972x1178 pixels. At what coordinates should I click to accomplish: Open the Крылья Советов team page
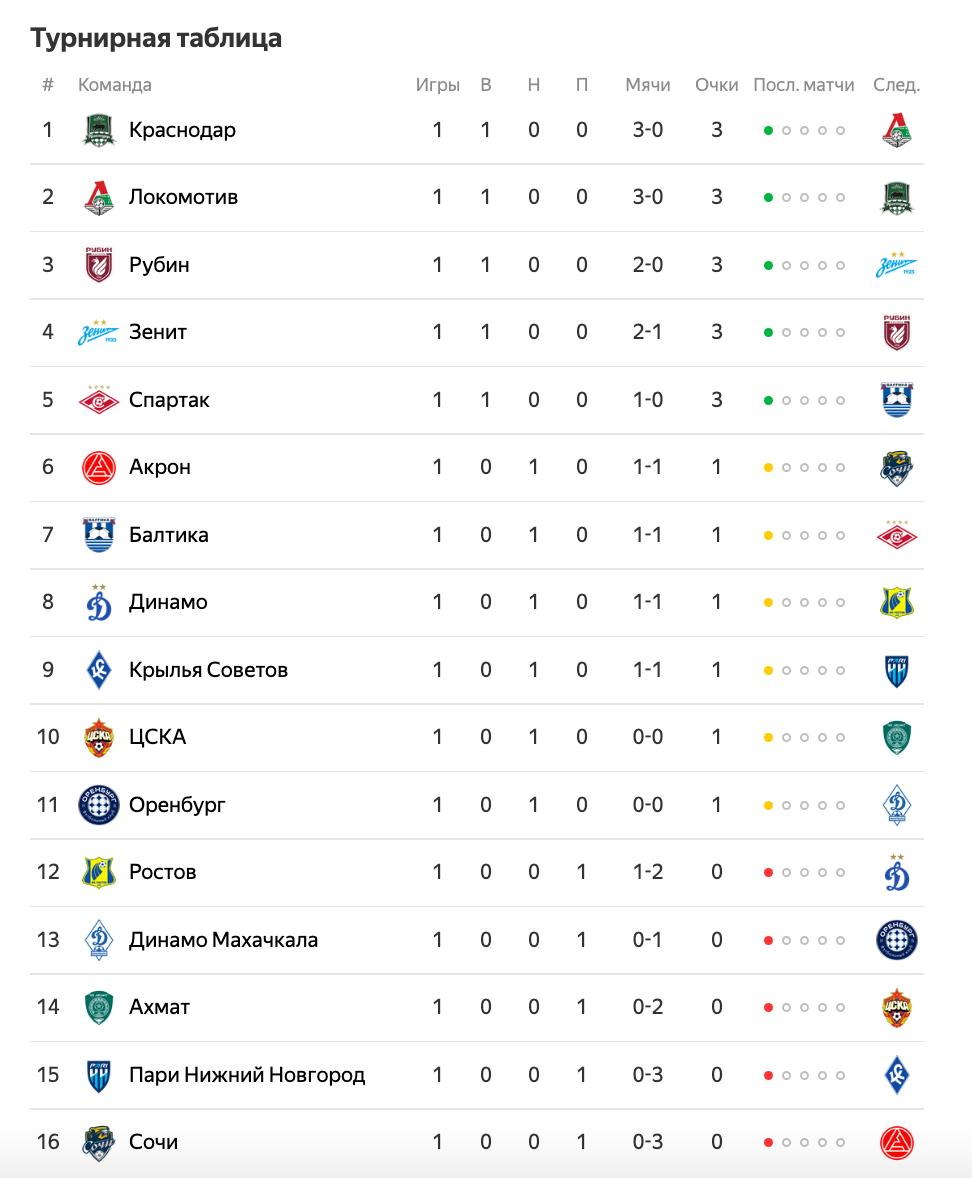(x=208, y=669)
